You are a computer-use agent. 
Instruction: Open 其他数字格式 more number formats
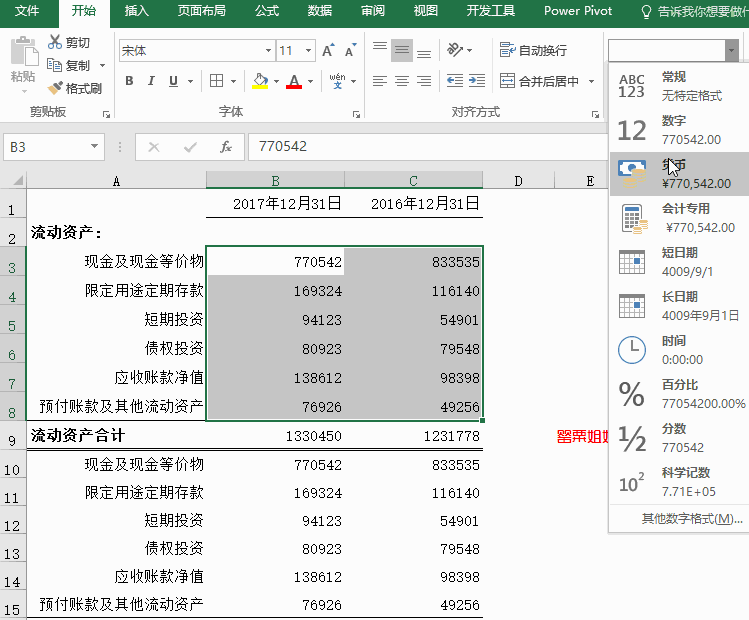pos(692,518)
